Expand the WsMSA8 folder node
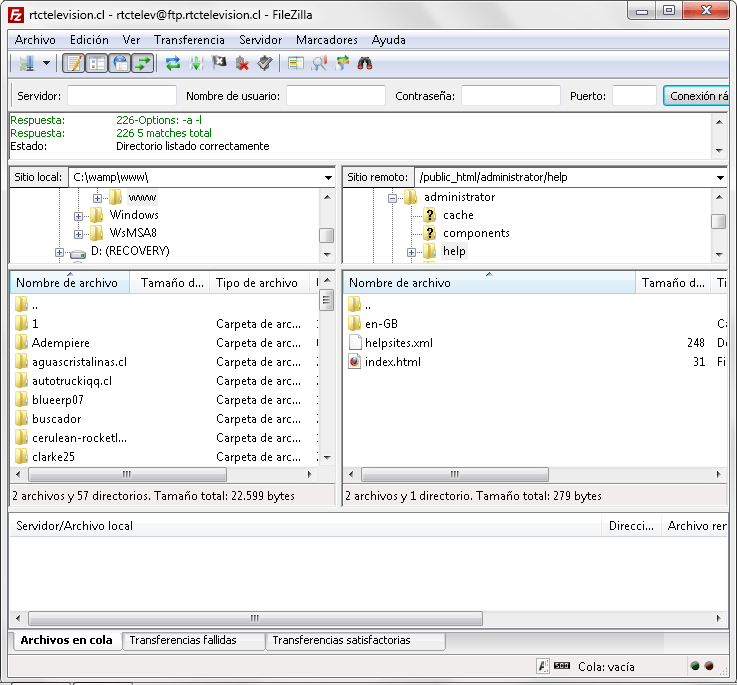737x685 pixels. point(78,234)
